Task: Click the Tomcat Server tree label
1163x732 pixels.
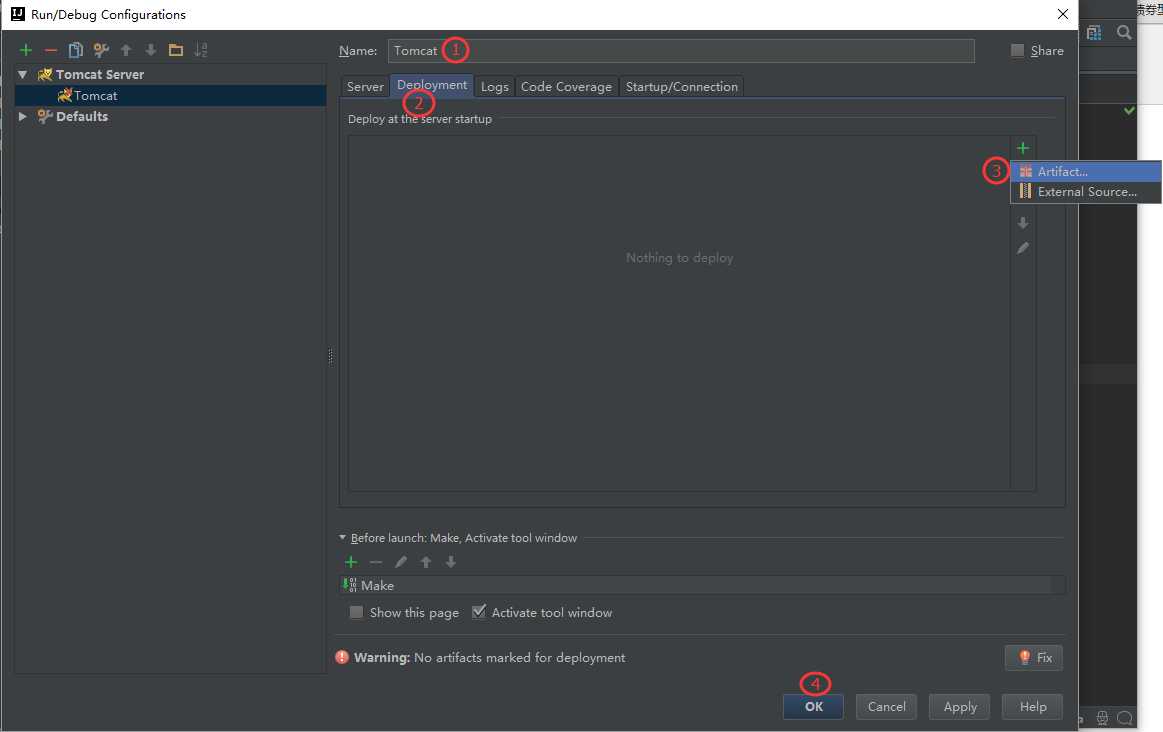Action: 99,74
